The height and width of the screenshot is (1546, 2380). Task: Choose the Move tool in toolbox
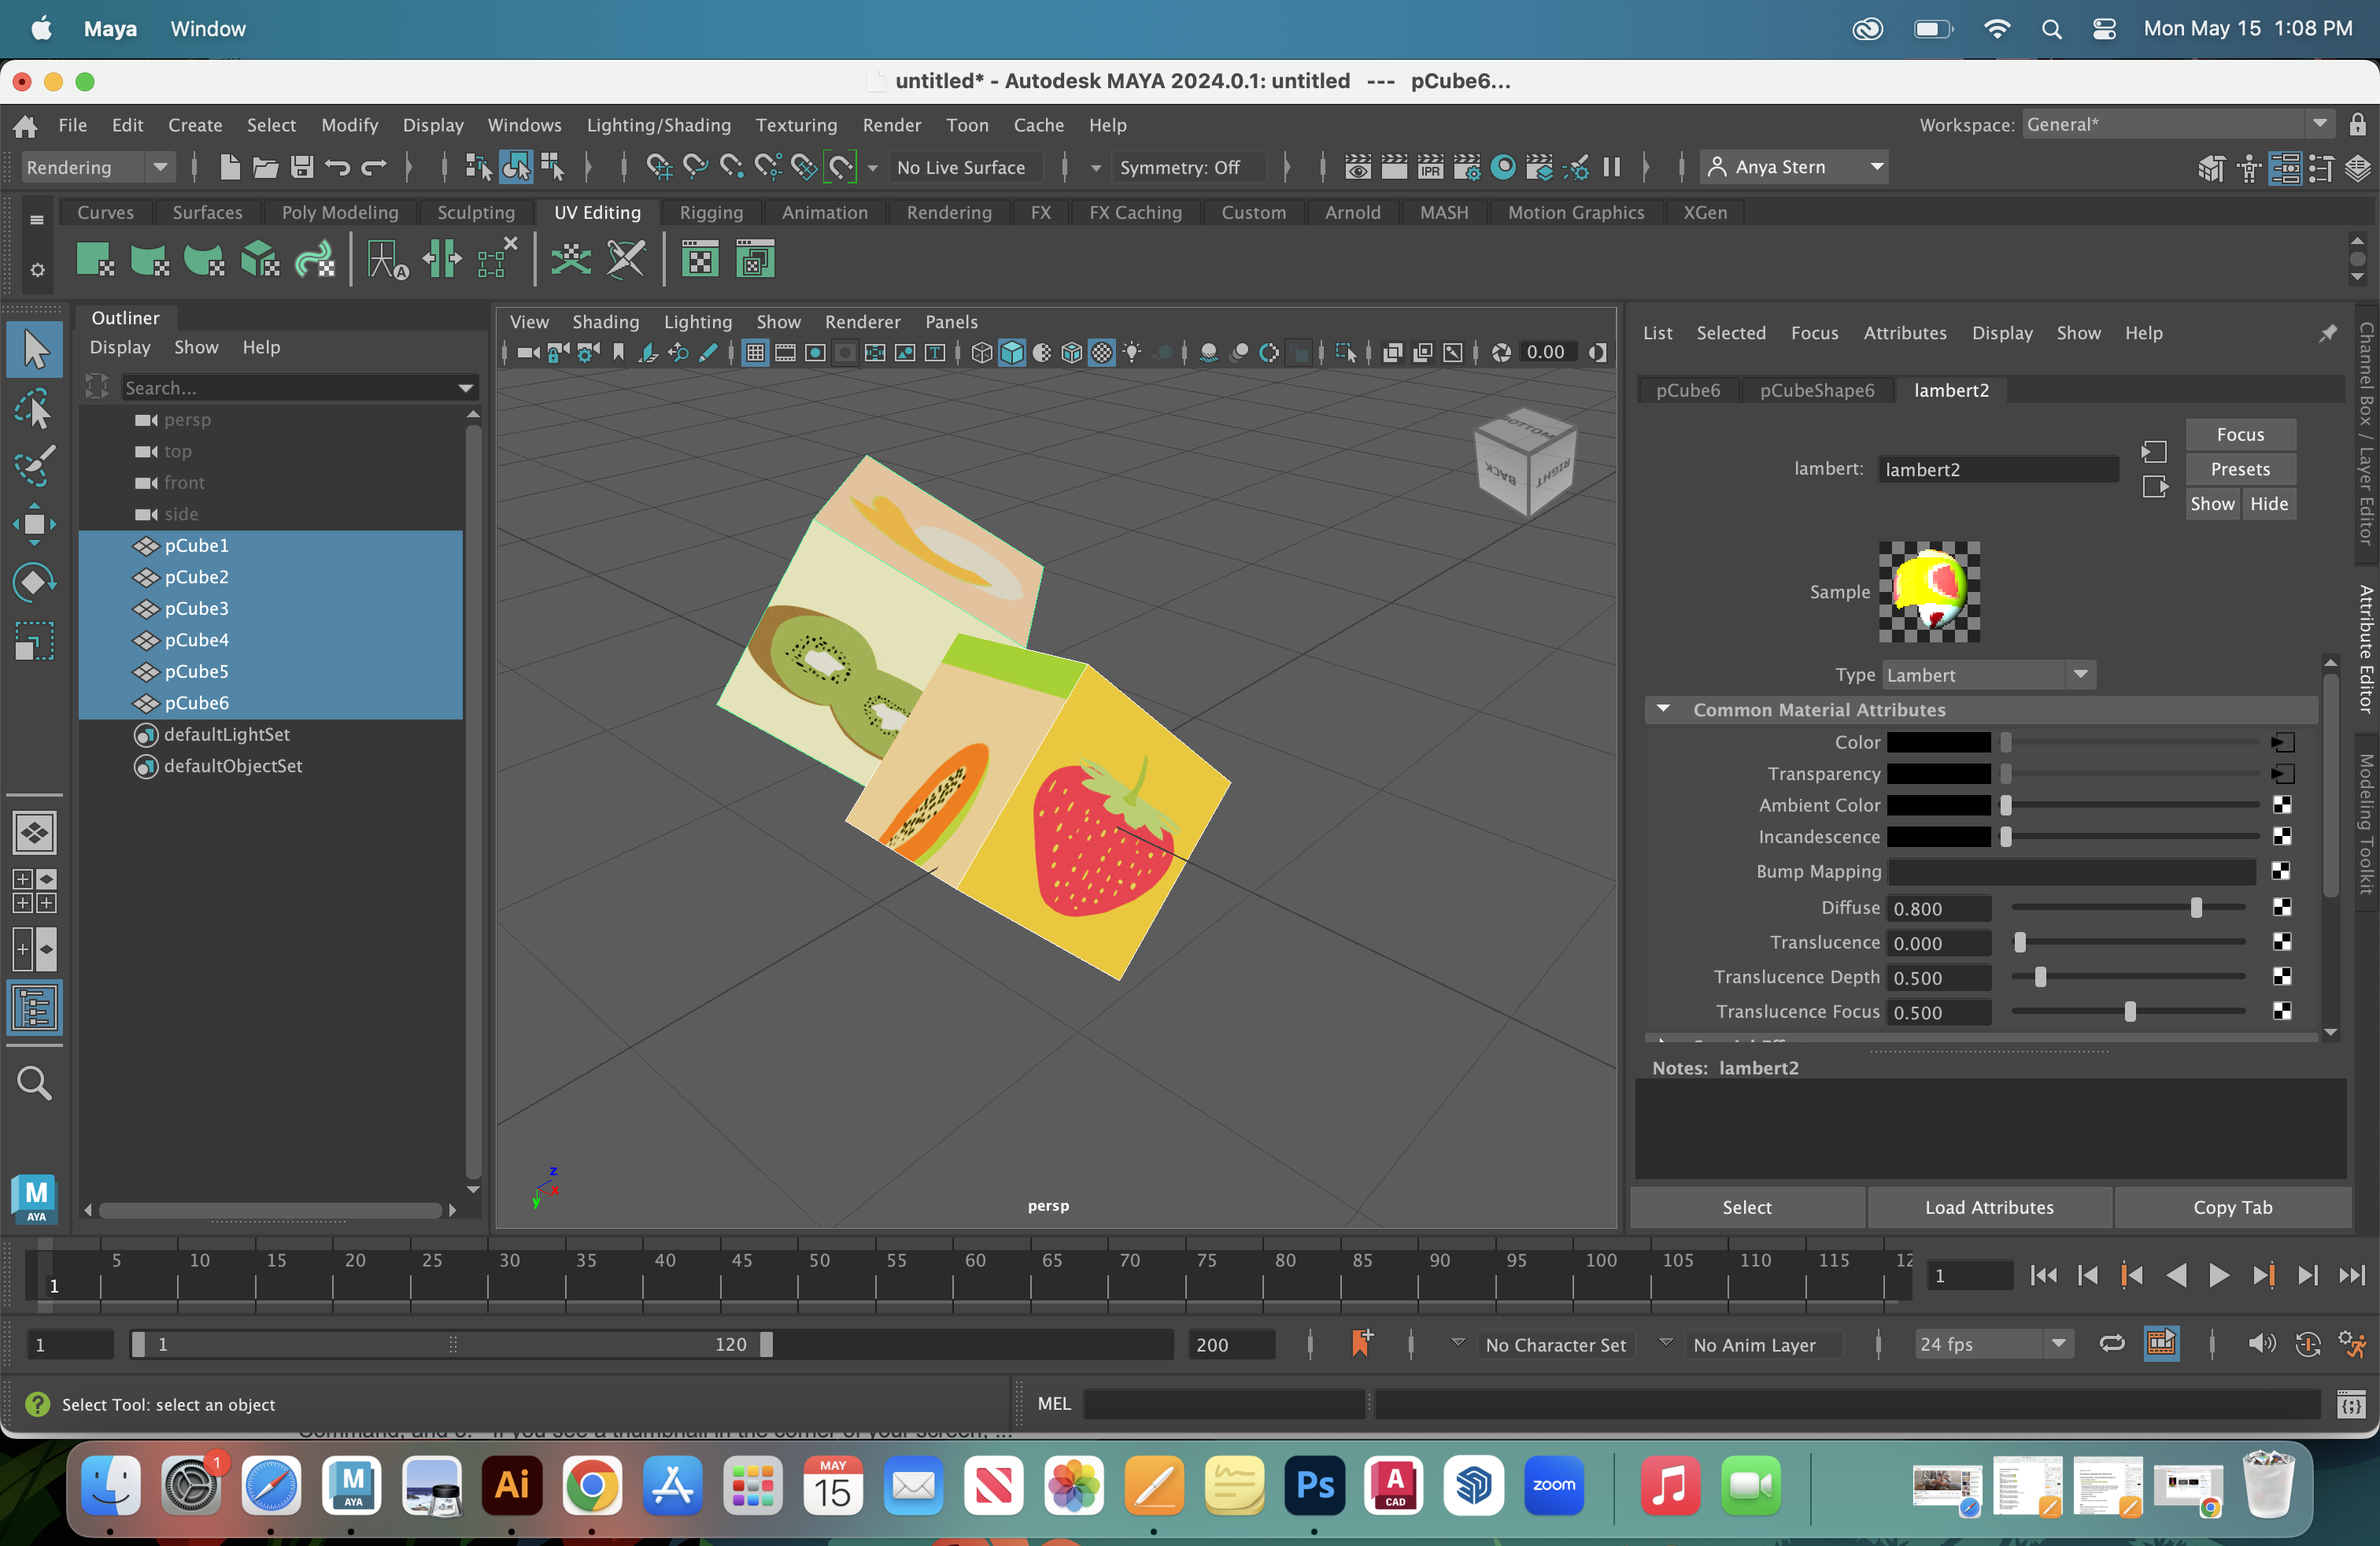click(34, 524)
